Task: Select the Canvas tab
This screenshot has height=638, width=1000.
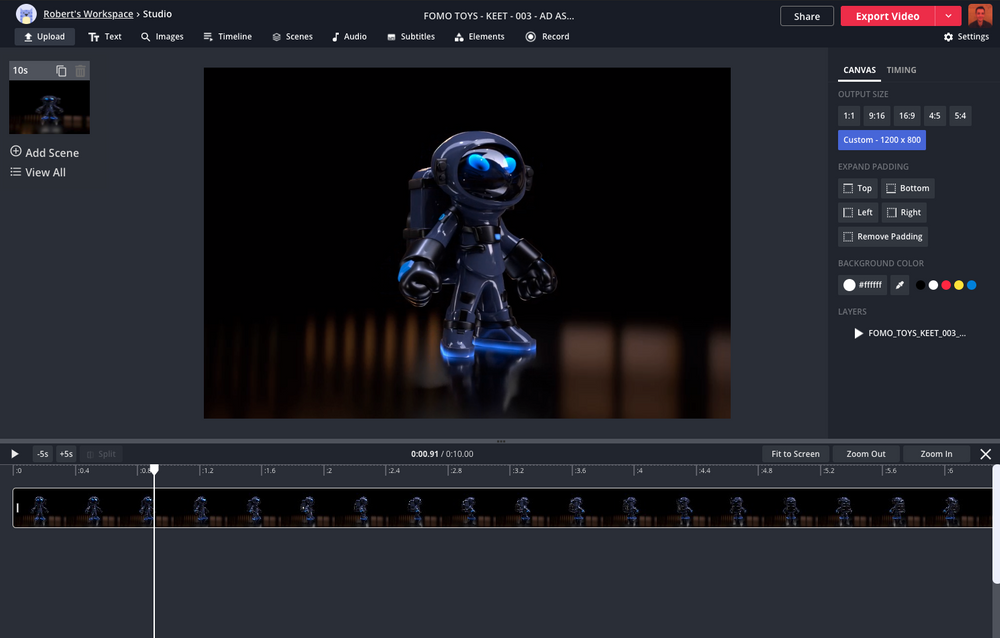Action: click(859, 70)
